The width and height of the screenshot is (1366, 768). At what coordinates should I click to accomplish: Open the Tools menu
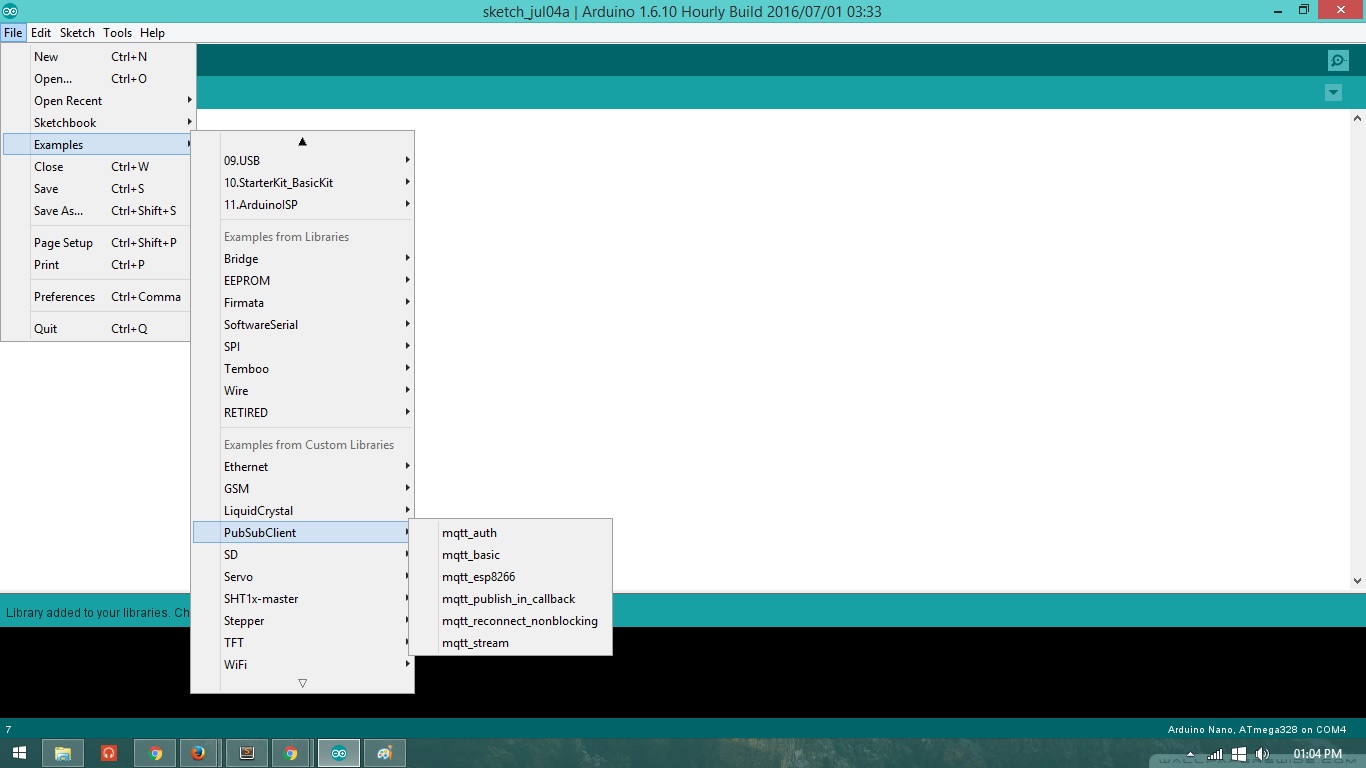click(117, 33)
